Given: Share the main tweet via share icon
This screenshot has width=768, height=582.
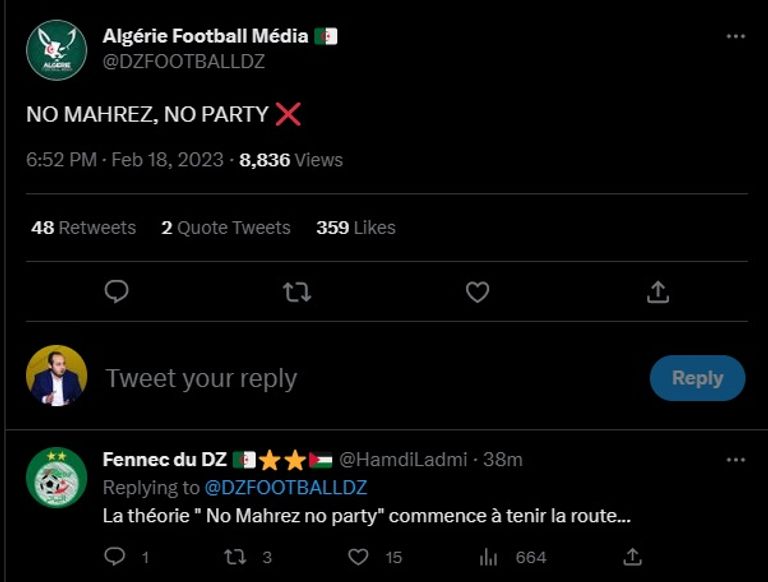Looking at the screenshot, I should pos(658,291).
